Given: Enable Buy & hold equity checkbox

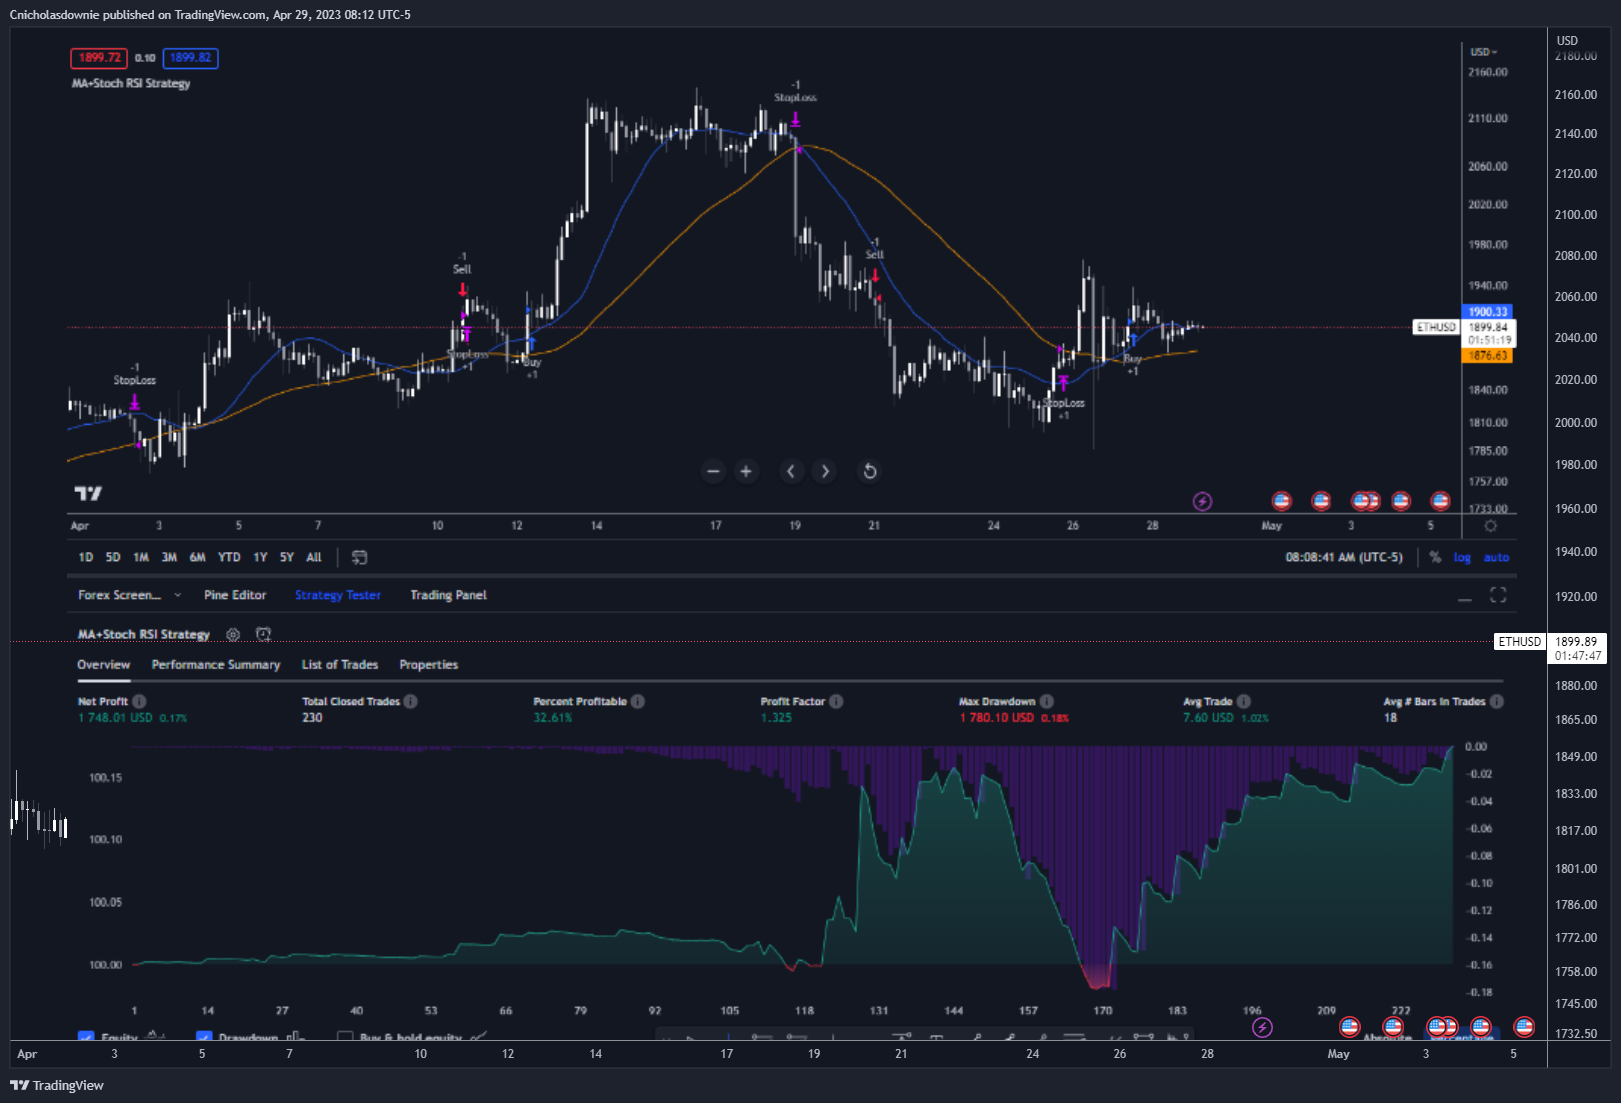Looking at the screenshot, I should pos(345,1037).
